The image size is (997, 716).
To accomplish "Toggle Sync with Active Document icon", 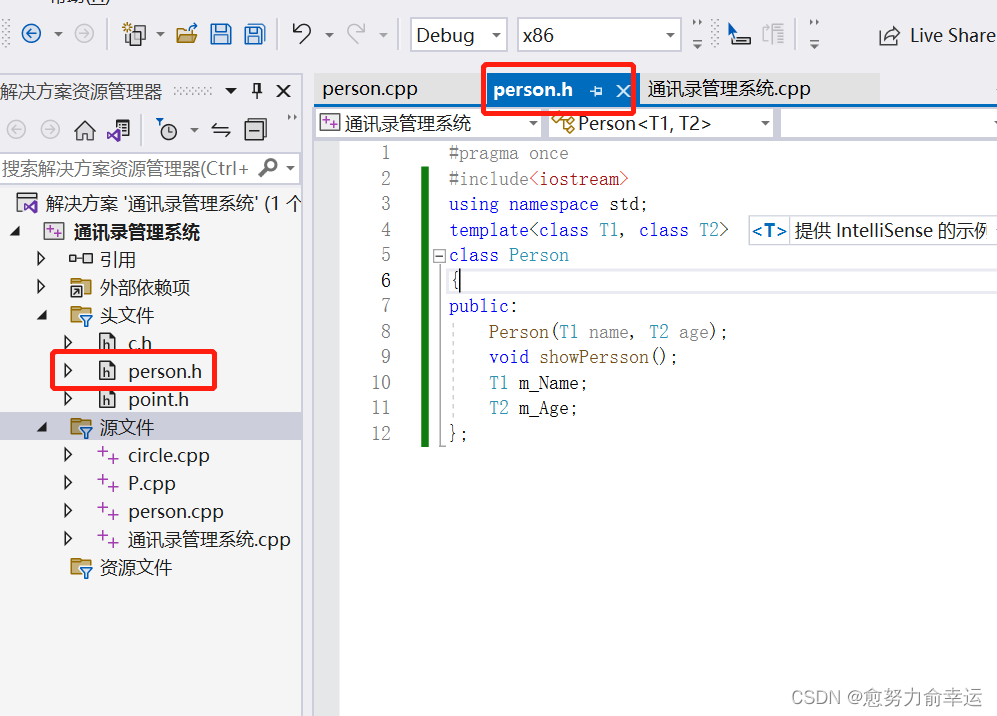I will click(x=221, y=130).
